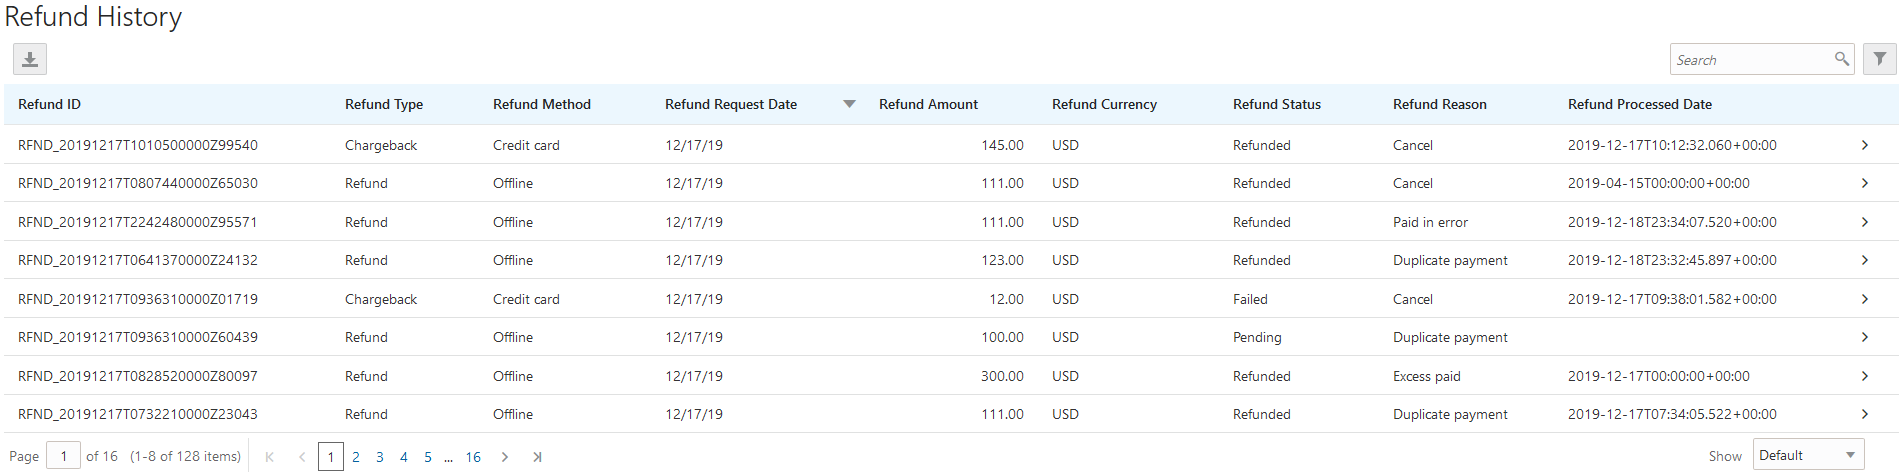This screenshot has height=475, width=1902.
Task: Select page 5 in pagination
Action: point(428,457)
